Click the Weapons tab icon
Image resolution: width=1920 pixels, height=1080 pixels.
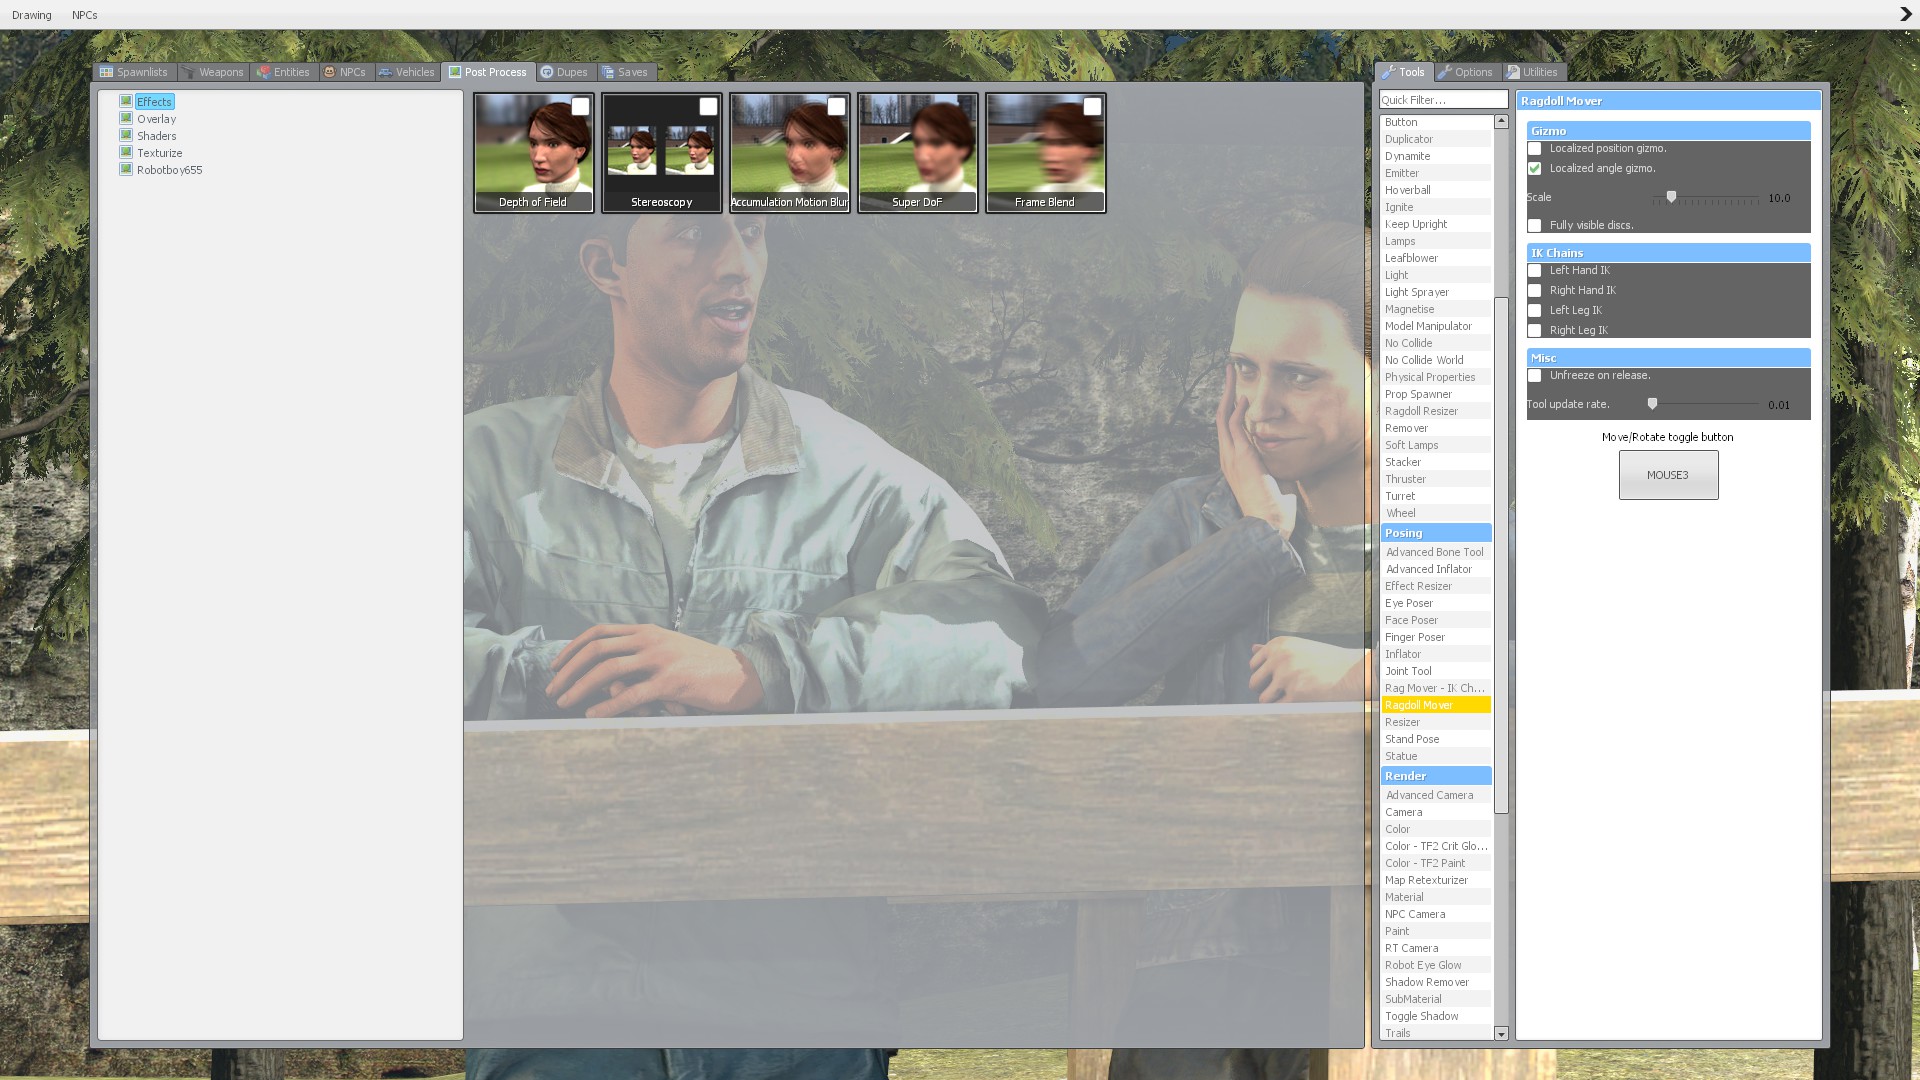tap(188, 72)
